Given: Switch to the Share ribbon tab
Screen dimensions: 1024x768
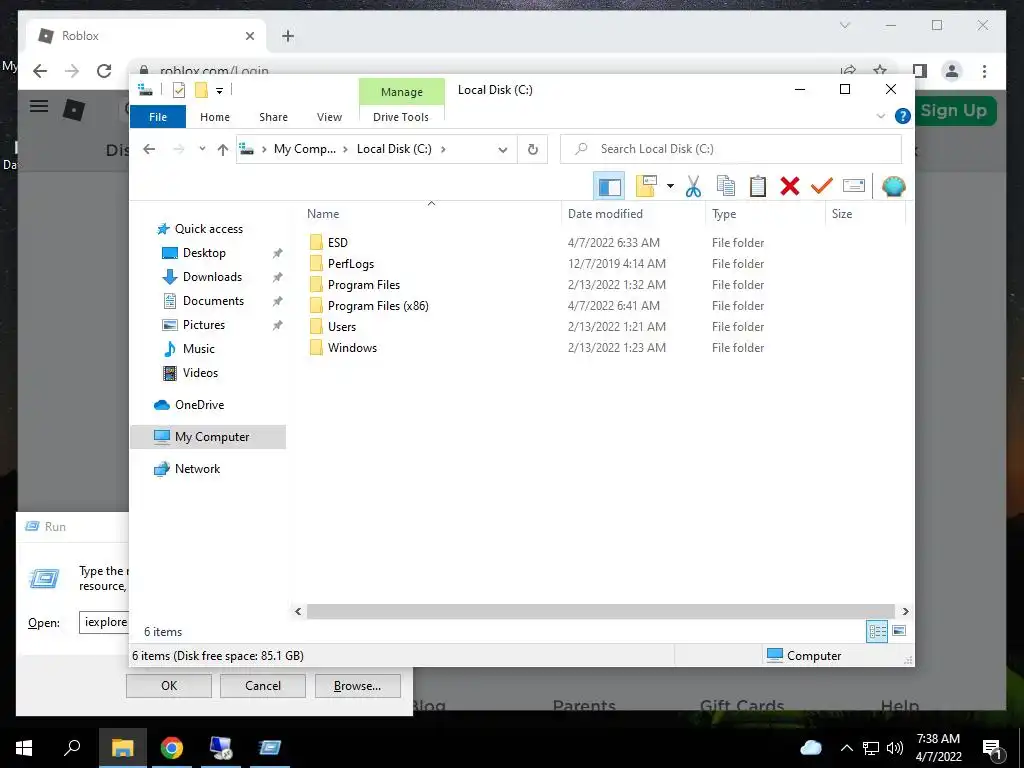Looking at the screenshot, I should tap(273, 117).
